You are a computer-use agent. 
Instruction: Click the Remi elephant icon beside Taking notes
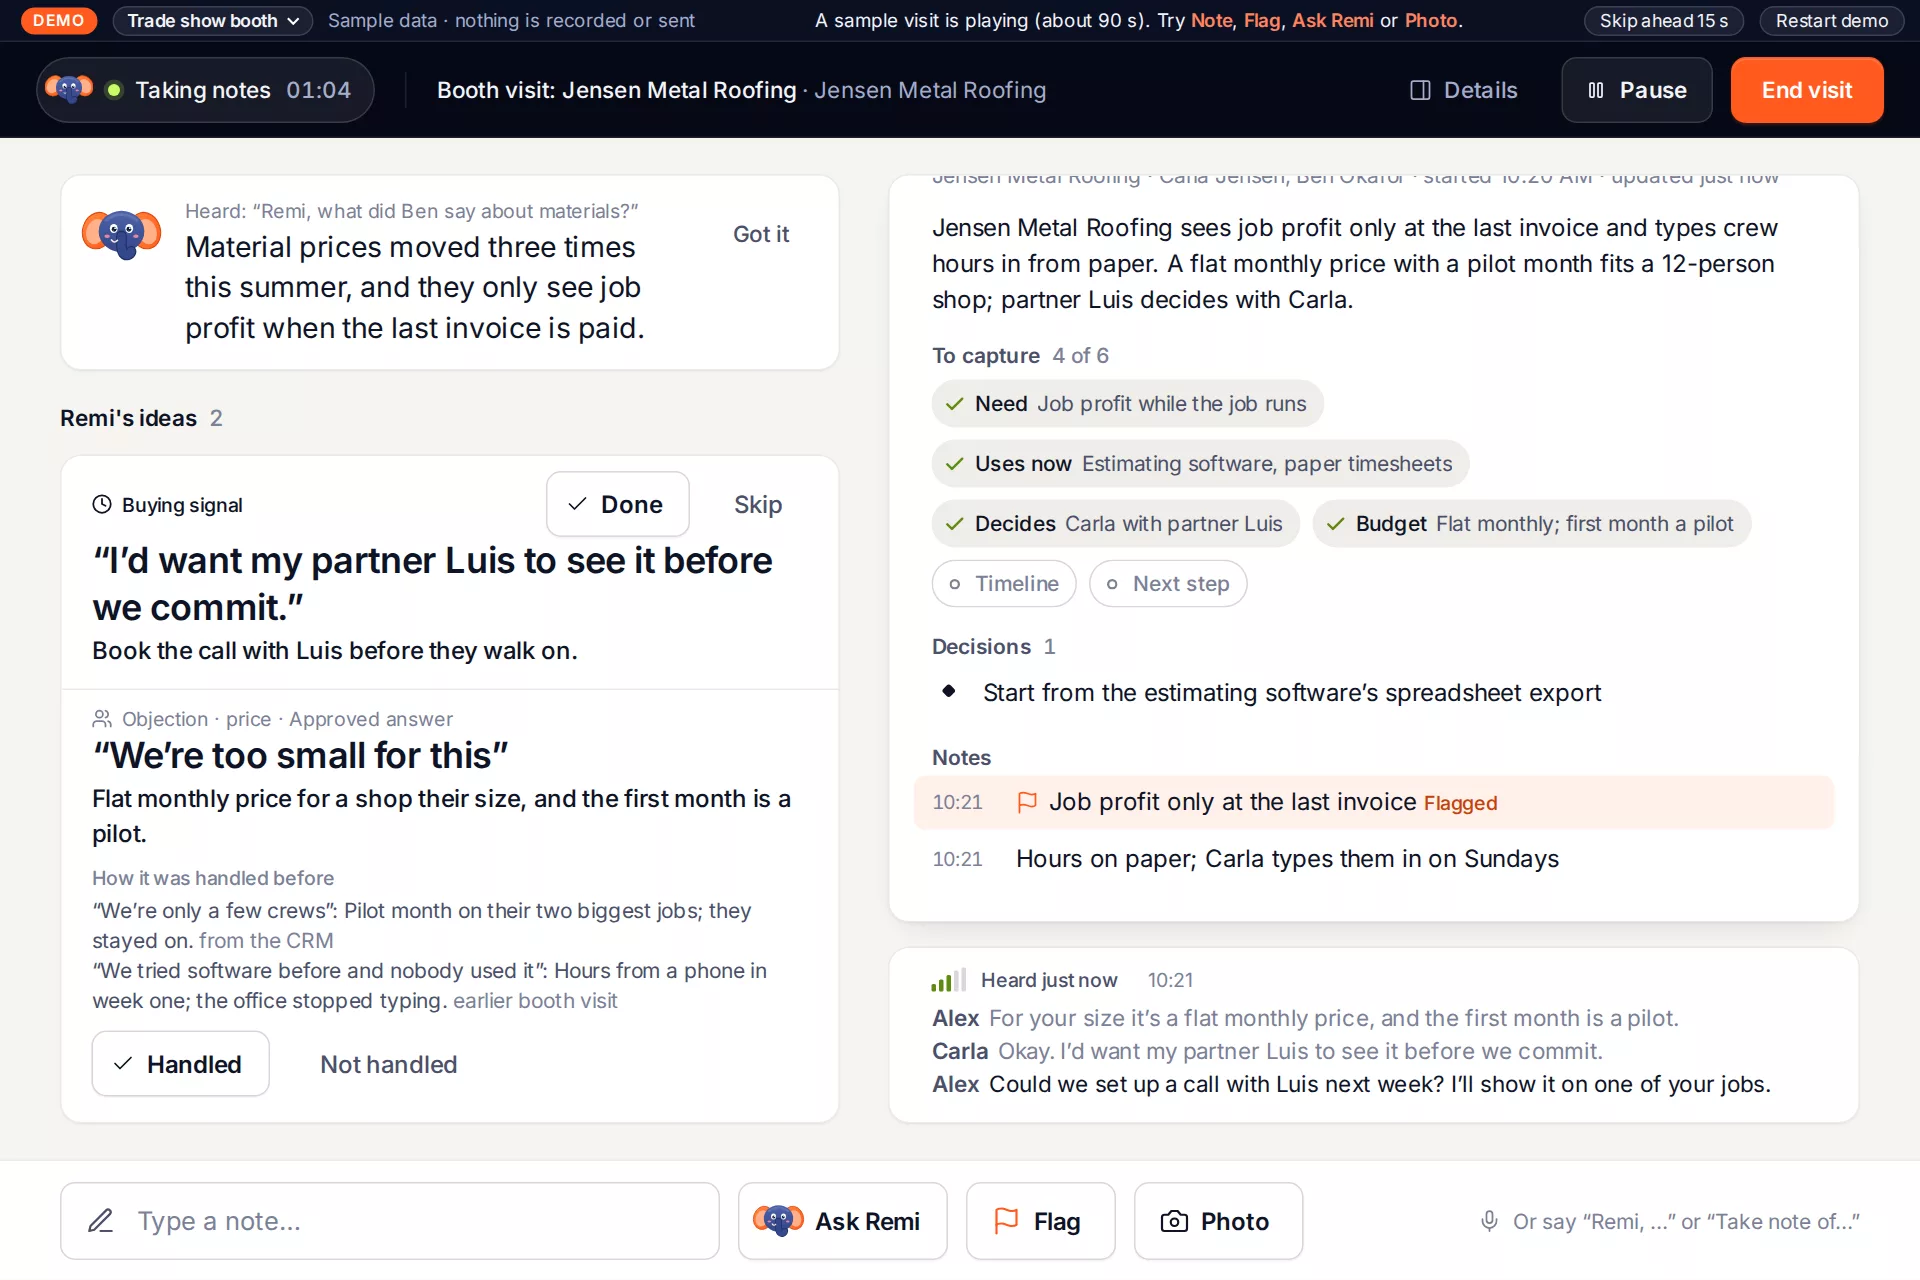69,90
